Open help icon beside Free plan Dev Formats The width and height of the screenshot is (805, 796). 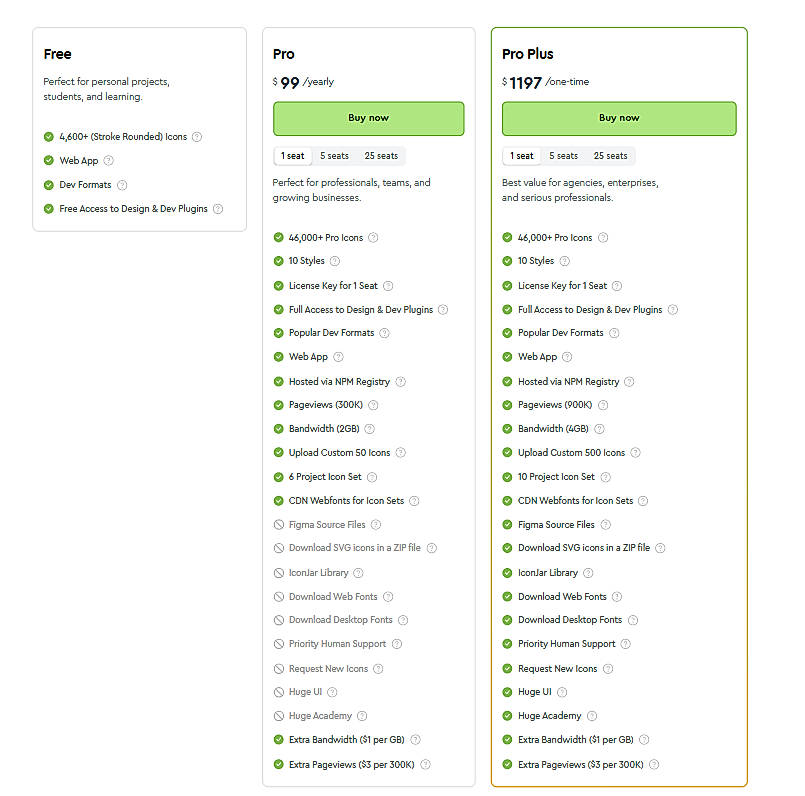click(x=122, y=185)
